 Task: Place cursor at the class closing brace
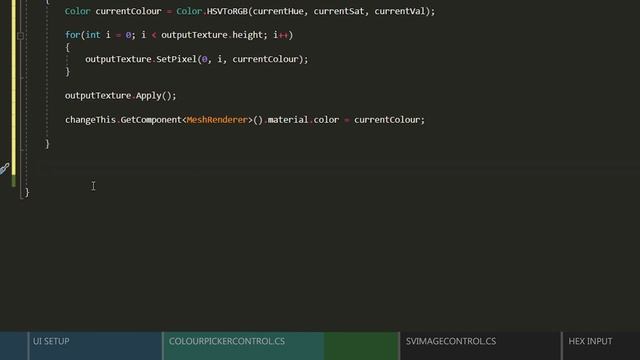(x=27, y=193)
